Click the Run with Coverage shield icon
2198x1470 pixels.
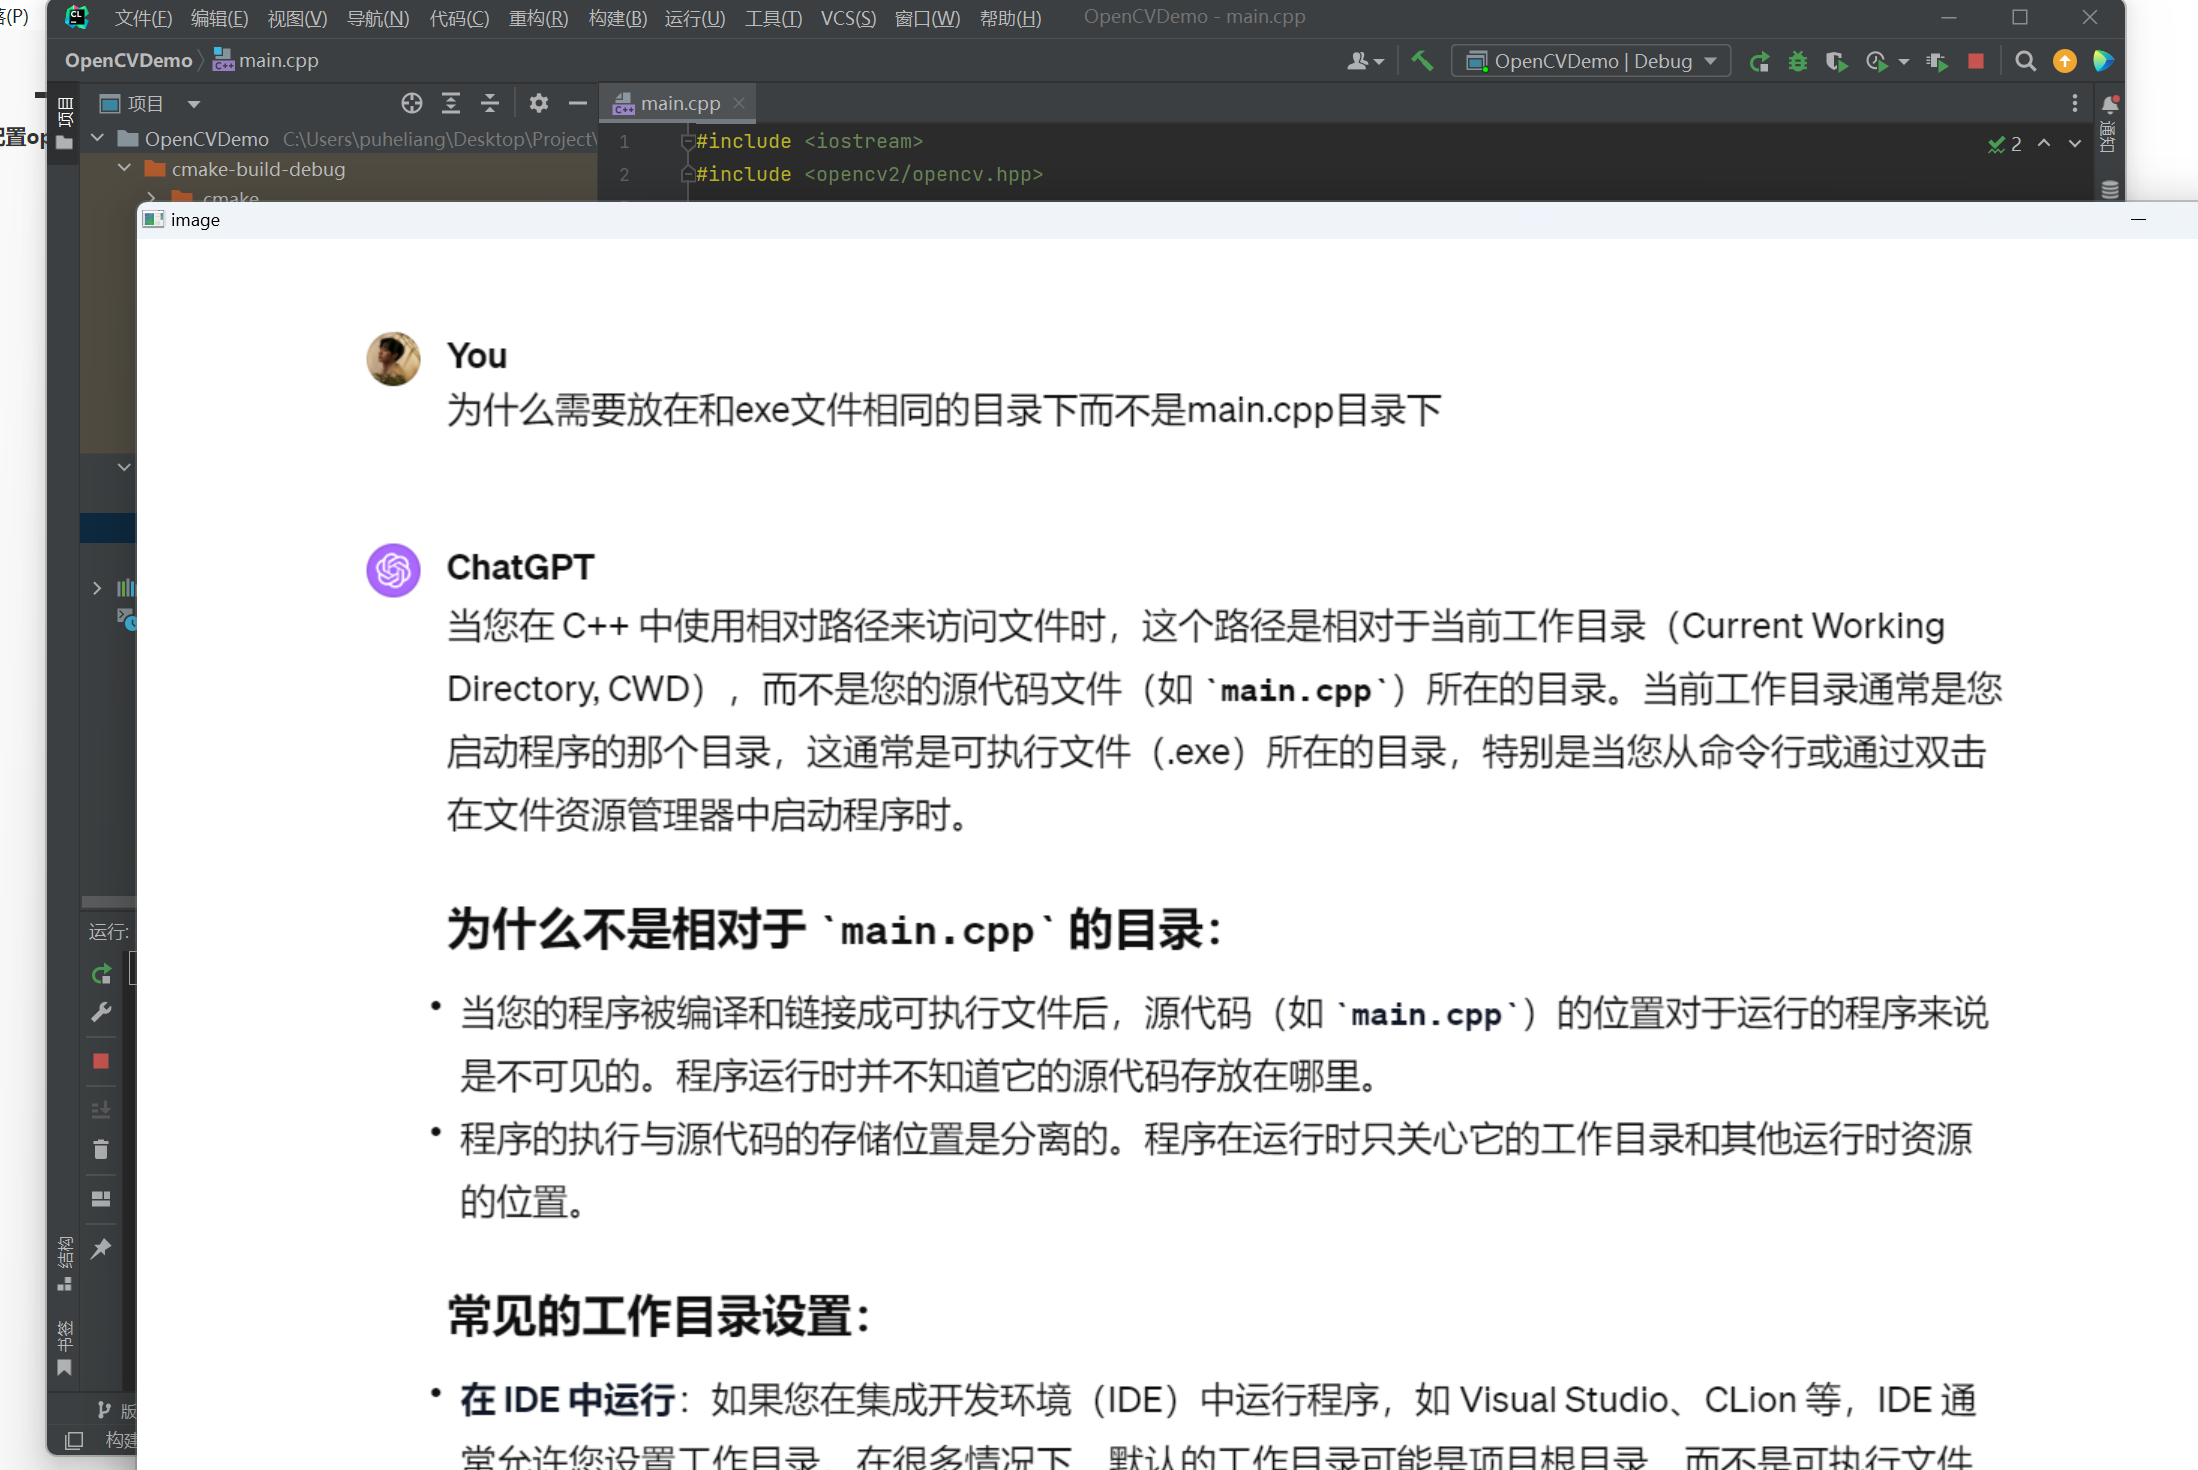[1836, 62]
